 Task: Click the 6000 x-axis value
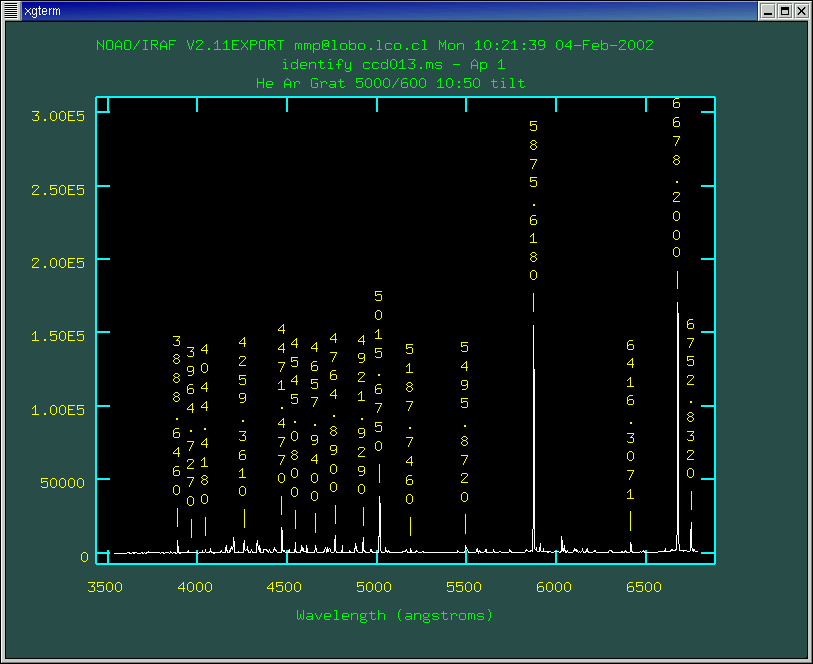pos(554,587)
